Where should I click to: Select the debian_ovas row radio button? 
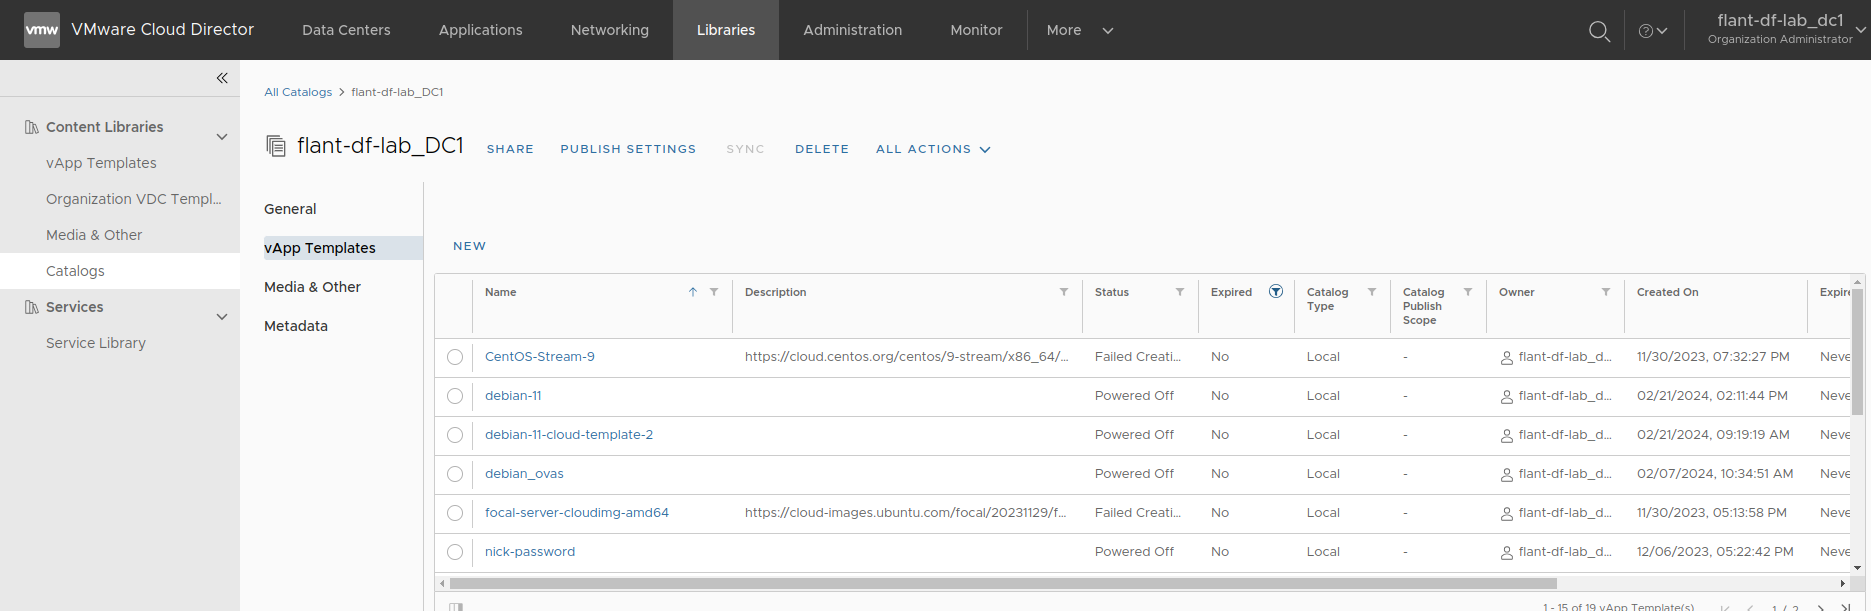pyautogui.click(x=455, y=474)
